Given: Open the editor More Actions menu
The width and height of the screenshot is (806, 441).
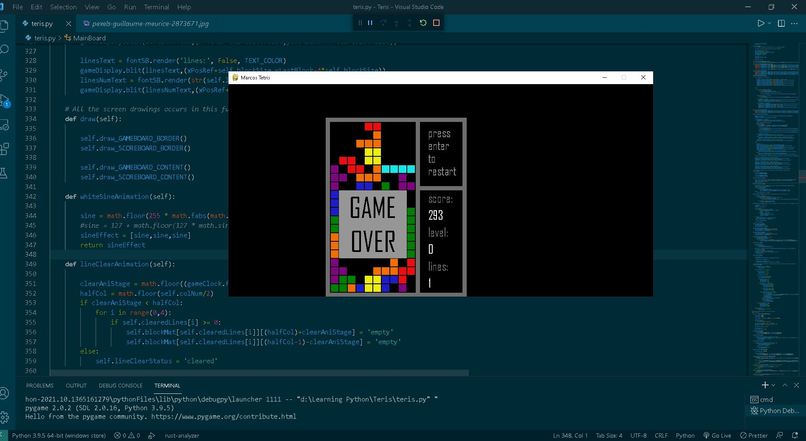Looking at the screenshot, I should click(795, 24).
